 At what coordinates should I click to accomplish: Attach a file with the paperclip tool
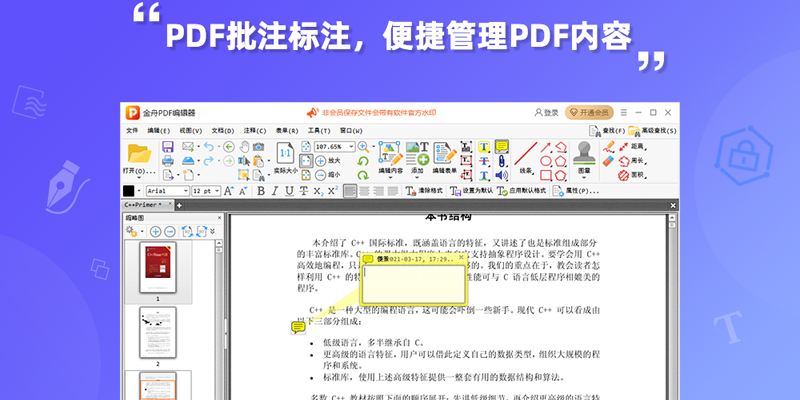(x=502, y=161)
